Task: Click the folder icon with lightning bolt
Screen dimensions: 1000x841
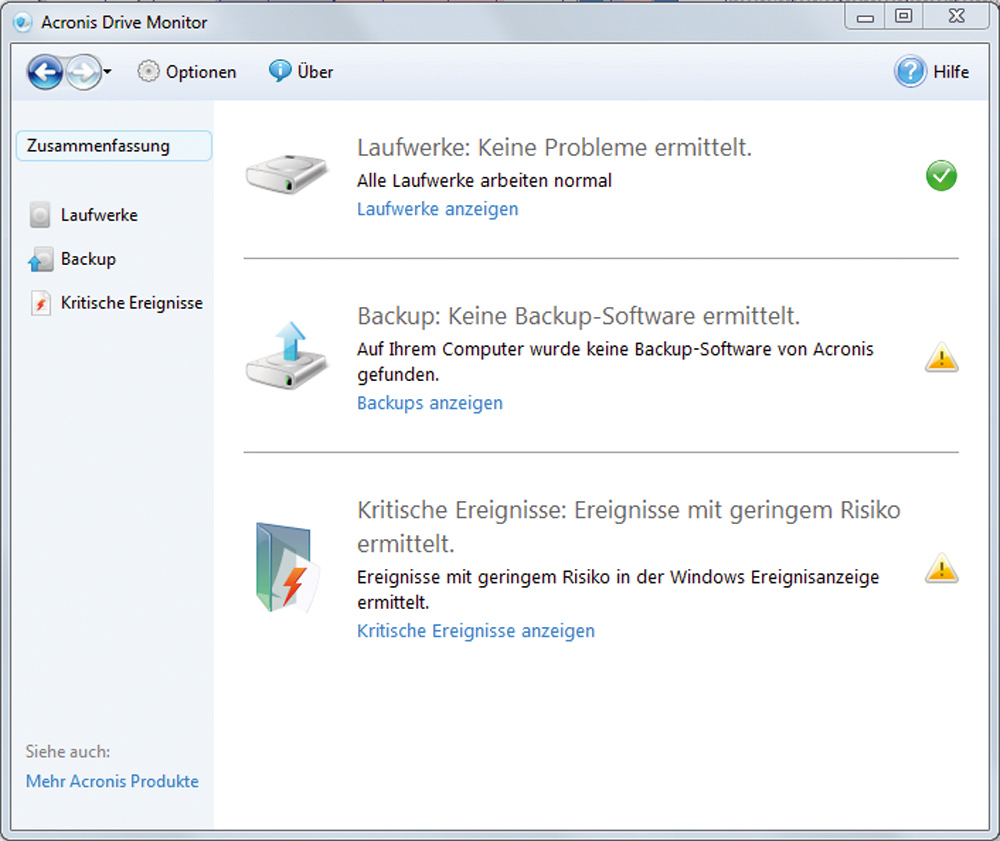Action: coord(286,567)
